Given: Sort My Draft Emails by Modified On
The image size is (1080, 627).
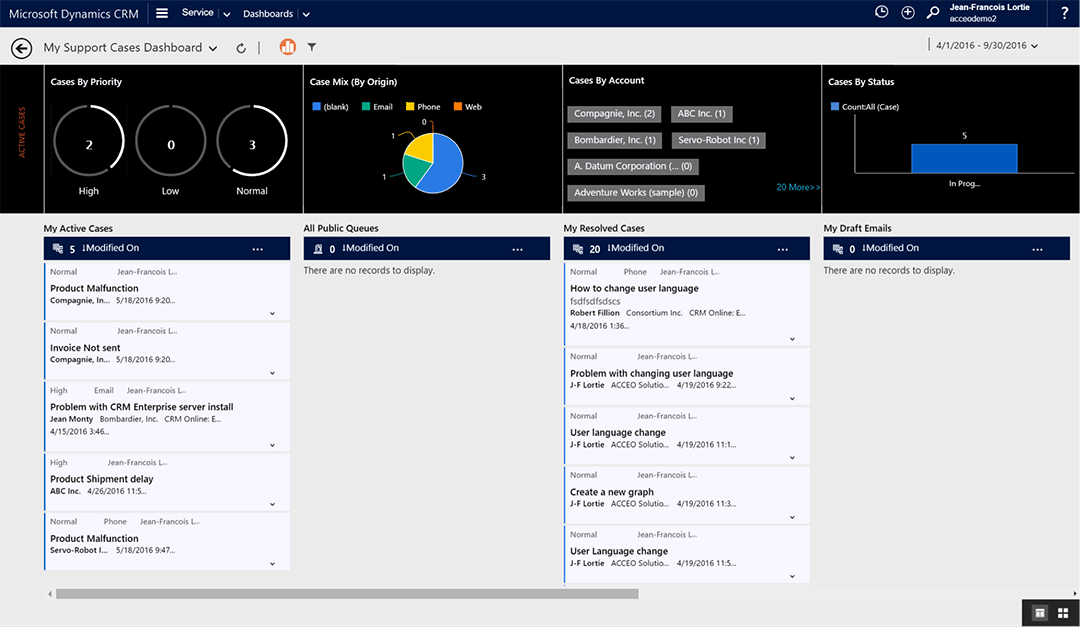Looking at the screenshot, I should [891, 248].
